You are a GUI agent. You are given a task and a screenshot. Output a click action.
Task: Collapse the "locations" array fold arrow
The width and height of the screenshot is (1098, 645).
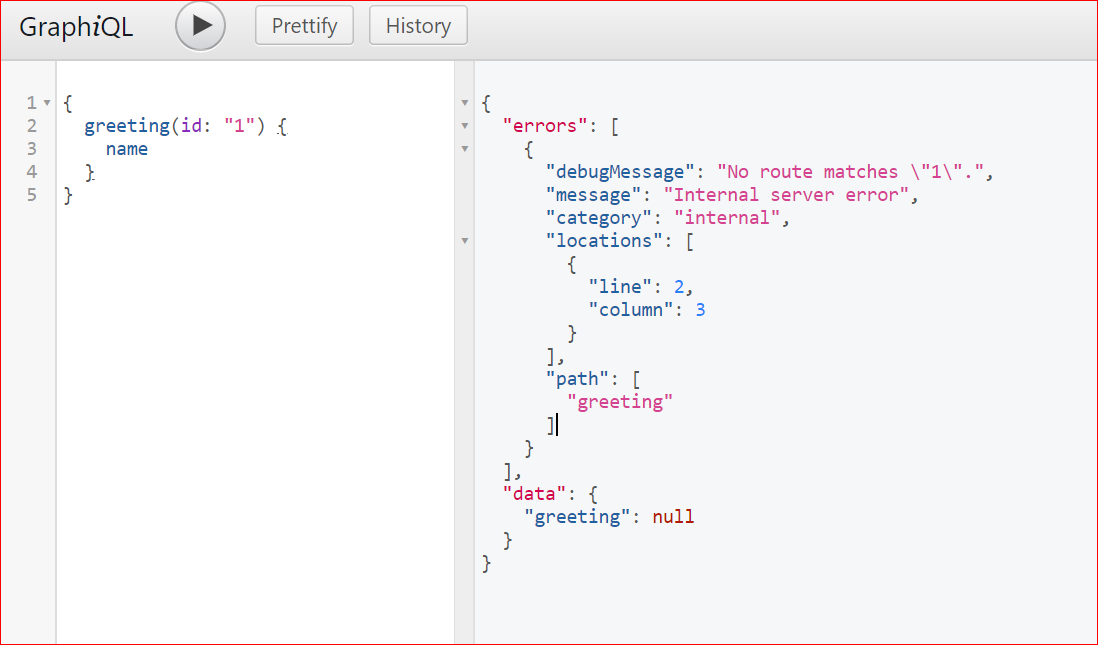click(464, 241)
